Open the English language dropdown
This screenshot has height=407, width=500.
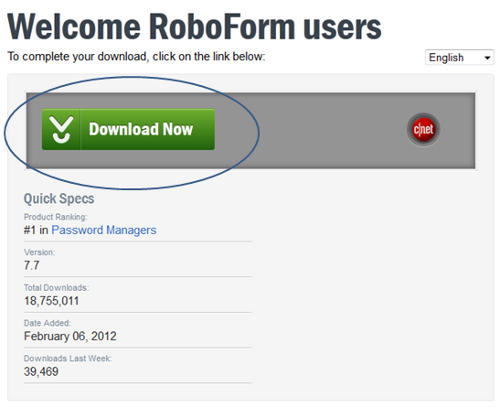tap(459, 58)
